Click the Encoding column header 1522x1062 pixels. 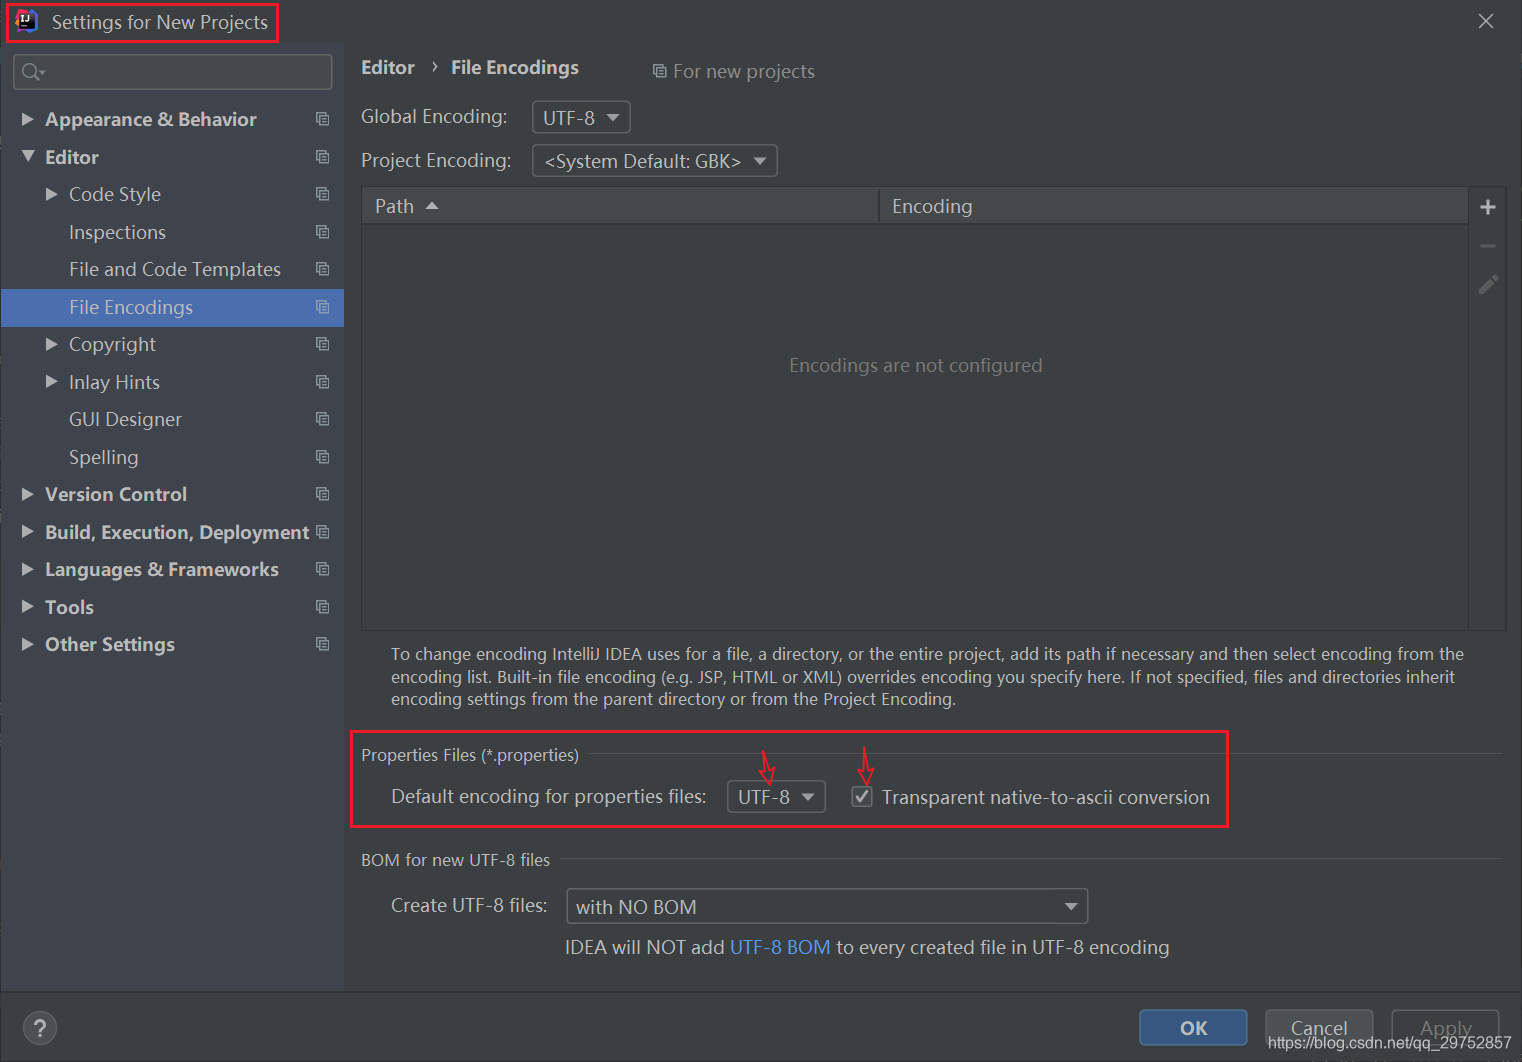1173,206
